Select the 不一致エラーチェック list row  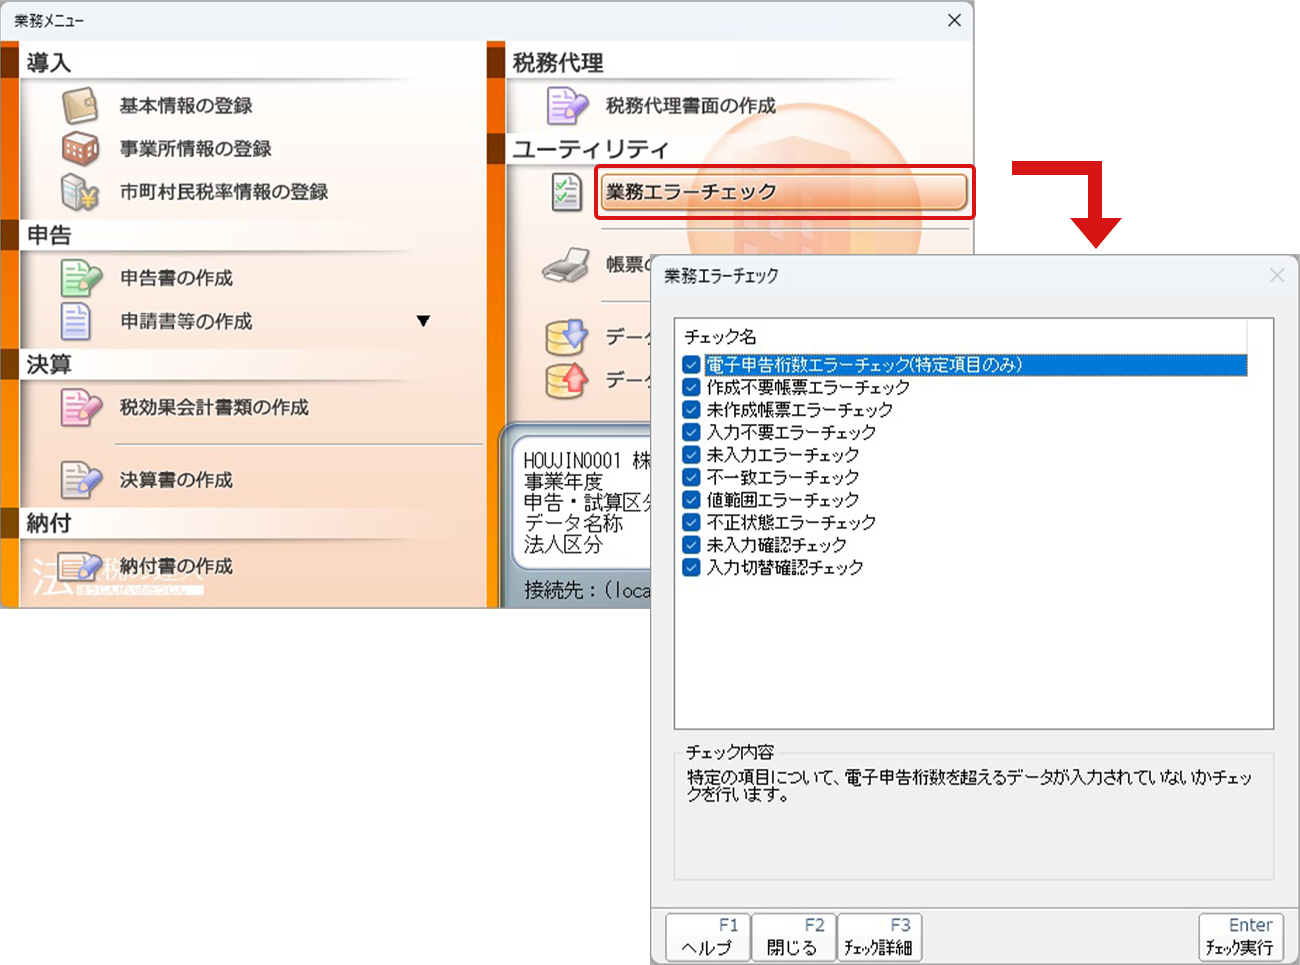coord(782,477)
